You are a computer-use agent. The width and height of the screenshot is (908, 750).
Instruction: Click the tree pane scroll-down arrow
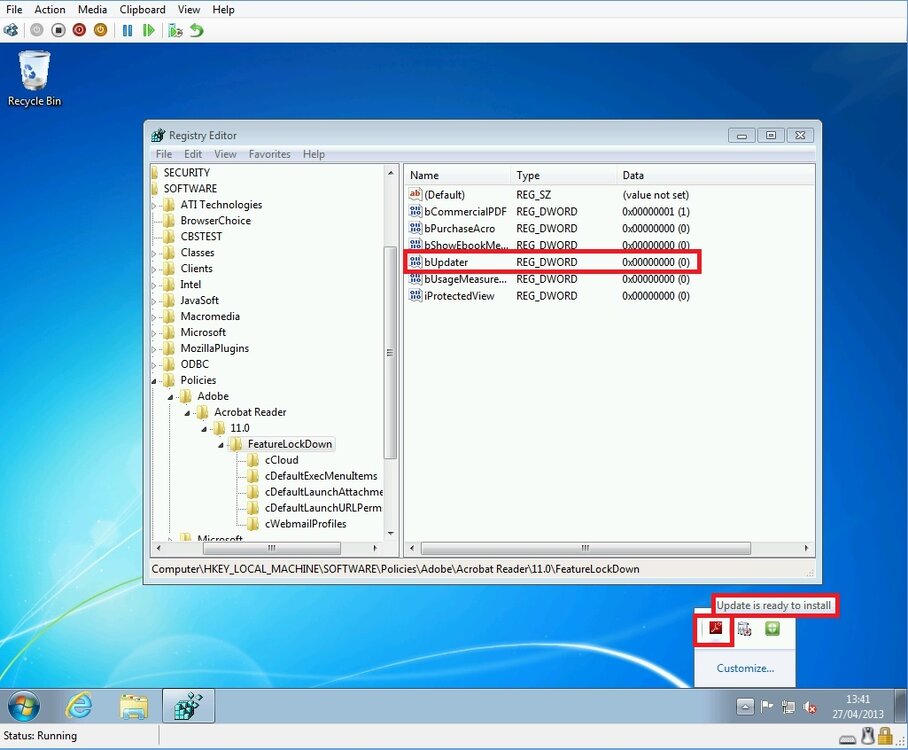click(390, 533)
